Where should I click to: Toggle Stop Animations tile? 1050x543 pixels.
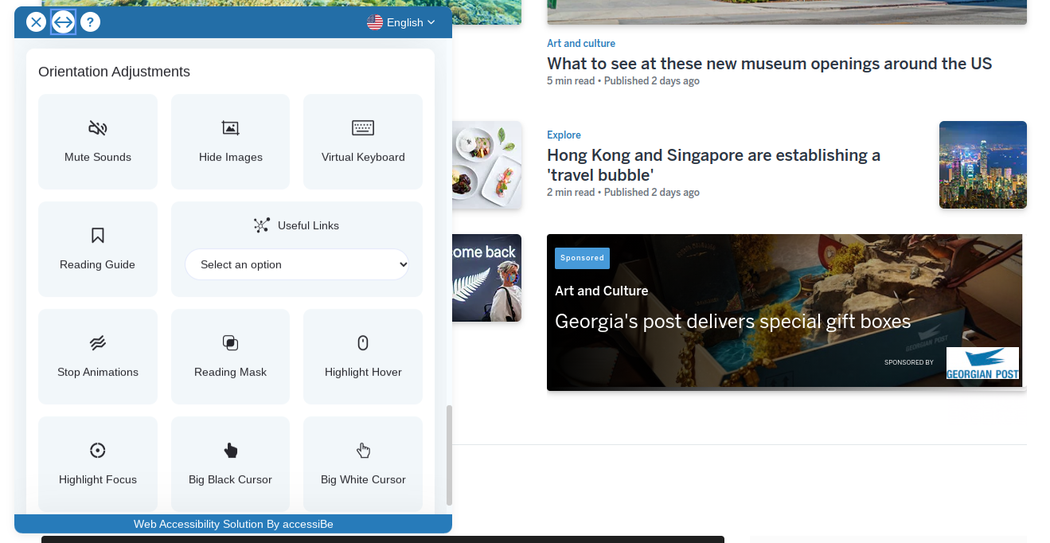tap(98, 356)
